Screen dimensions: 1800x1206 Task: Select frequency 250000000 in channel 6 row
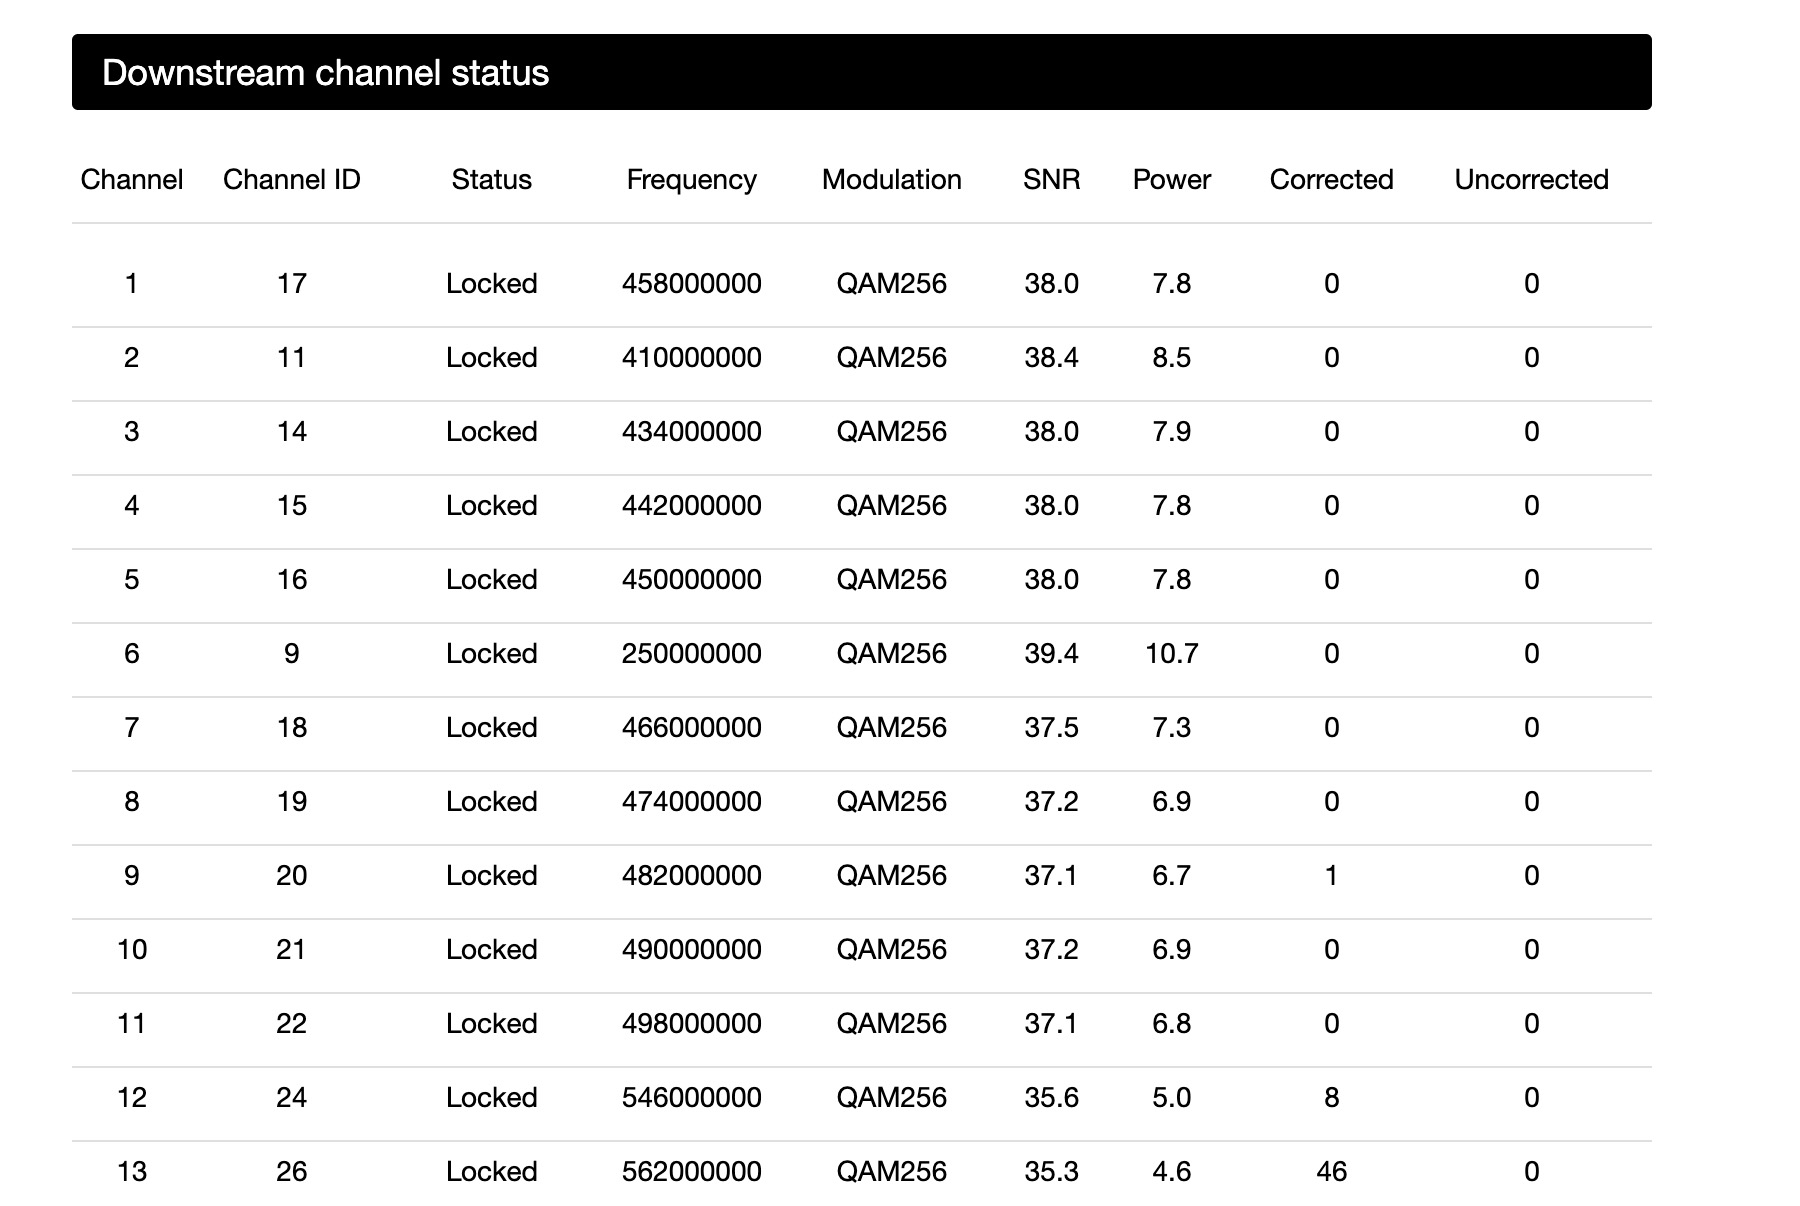tap(691, 654)
